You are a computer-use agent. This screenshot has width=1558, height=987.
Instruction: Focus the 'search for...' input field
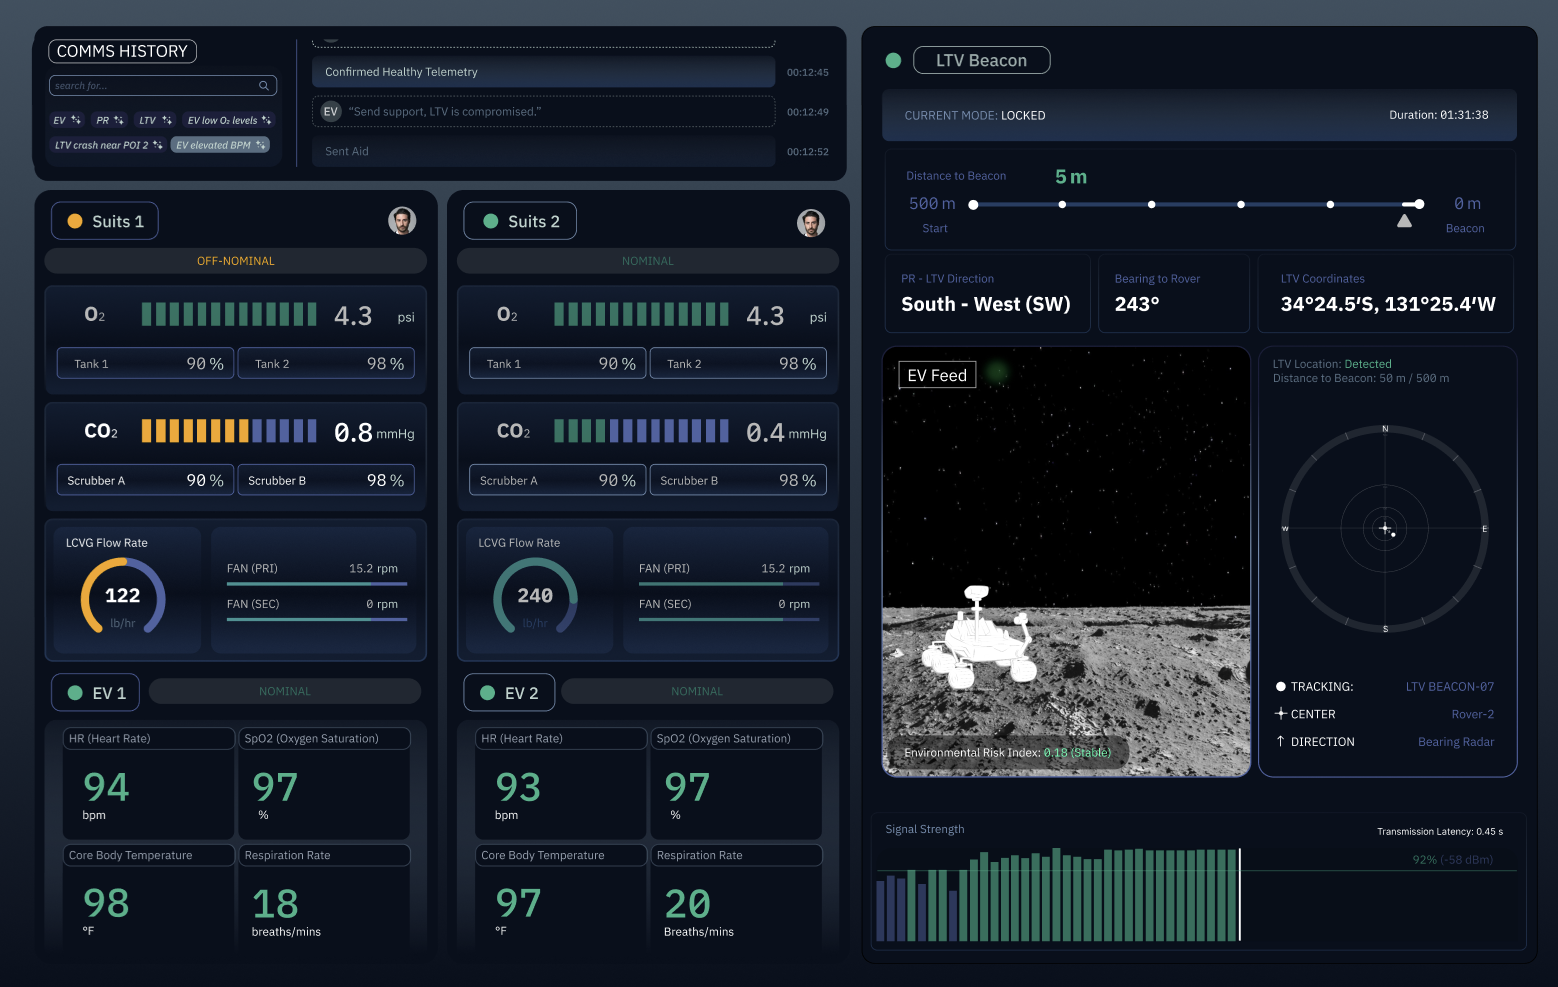pyautogui.click(x=163, y=86)
